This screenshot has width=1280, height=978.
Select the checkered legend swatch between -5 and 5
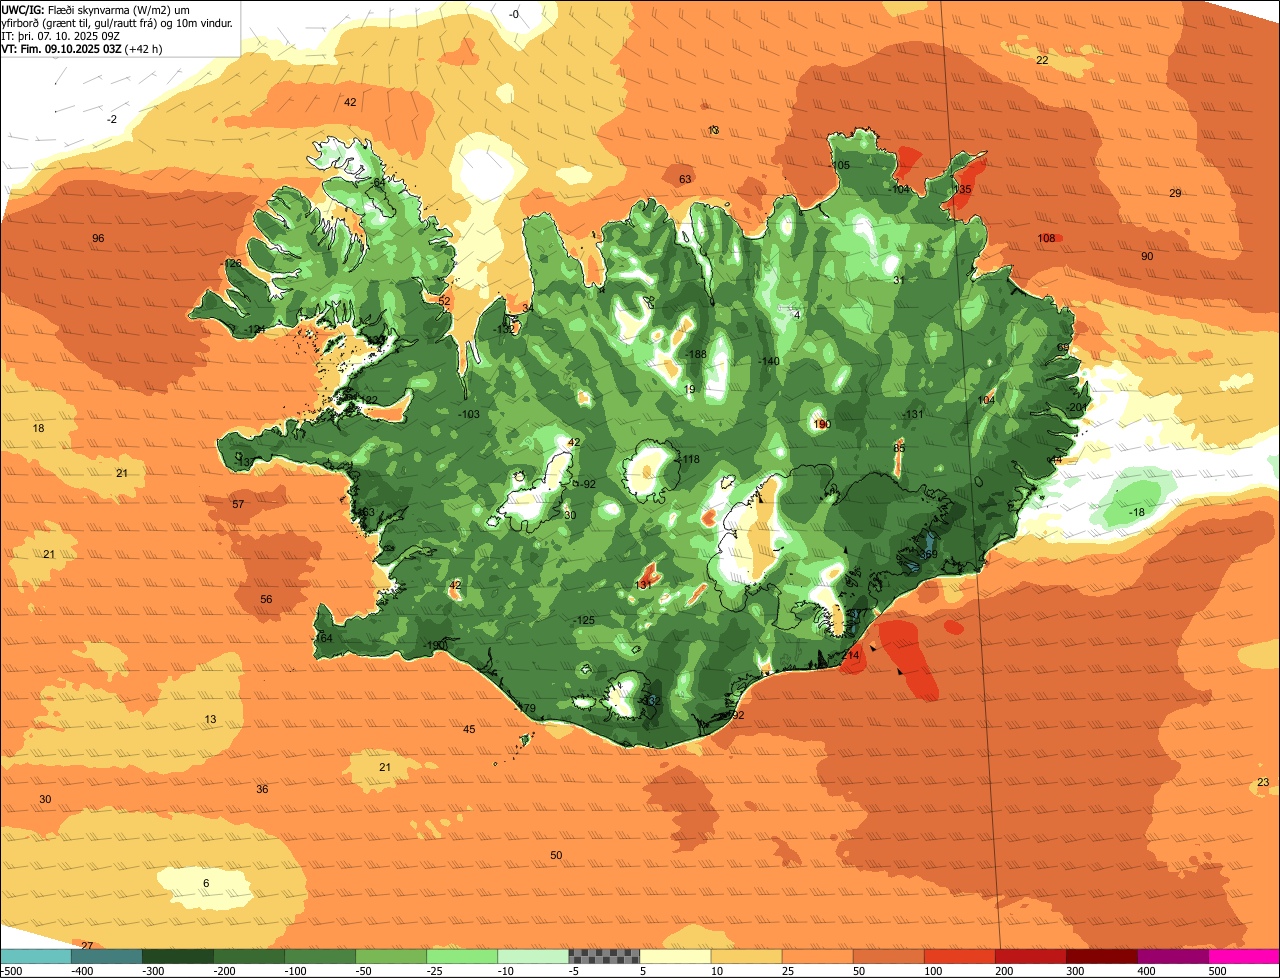point(604,956)
